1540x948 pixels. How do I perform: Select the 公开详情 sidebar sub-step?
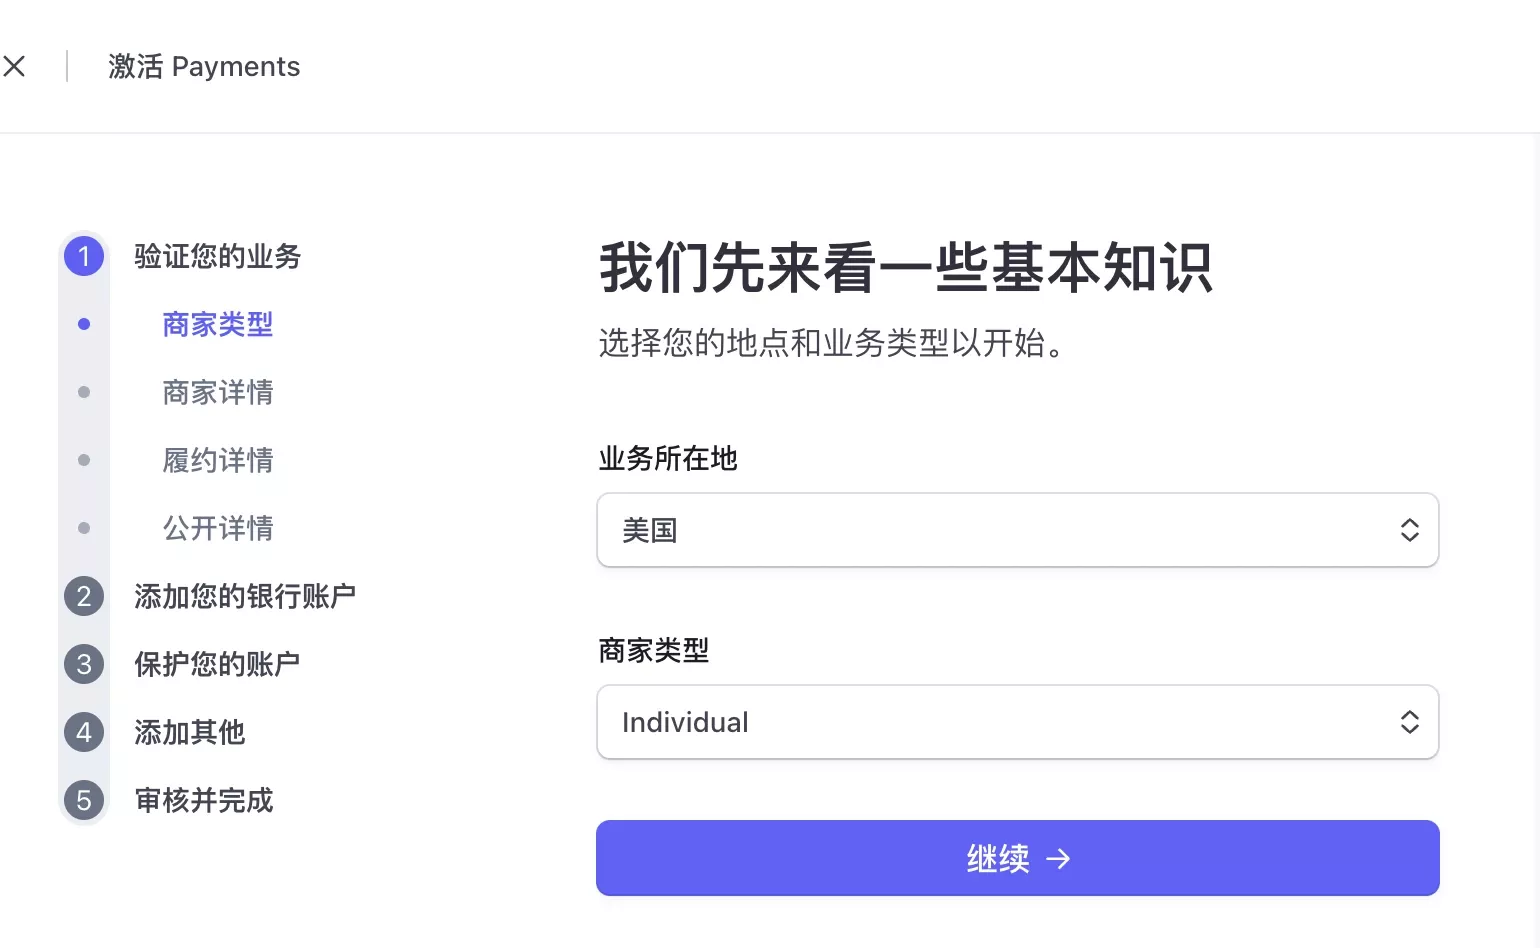[x=218, y=528]
